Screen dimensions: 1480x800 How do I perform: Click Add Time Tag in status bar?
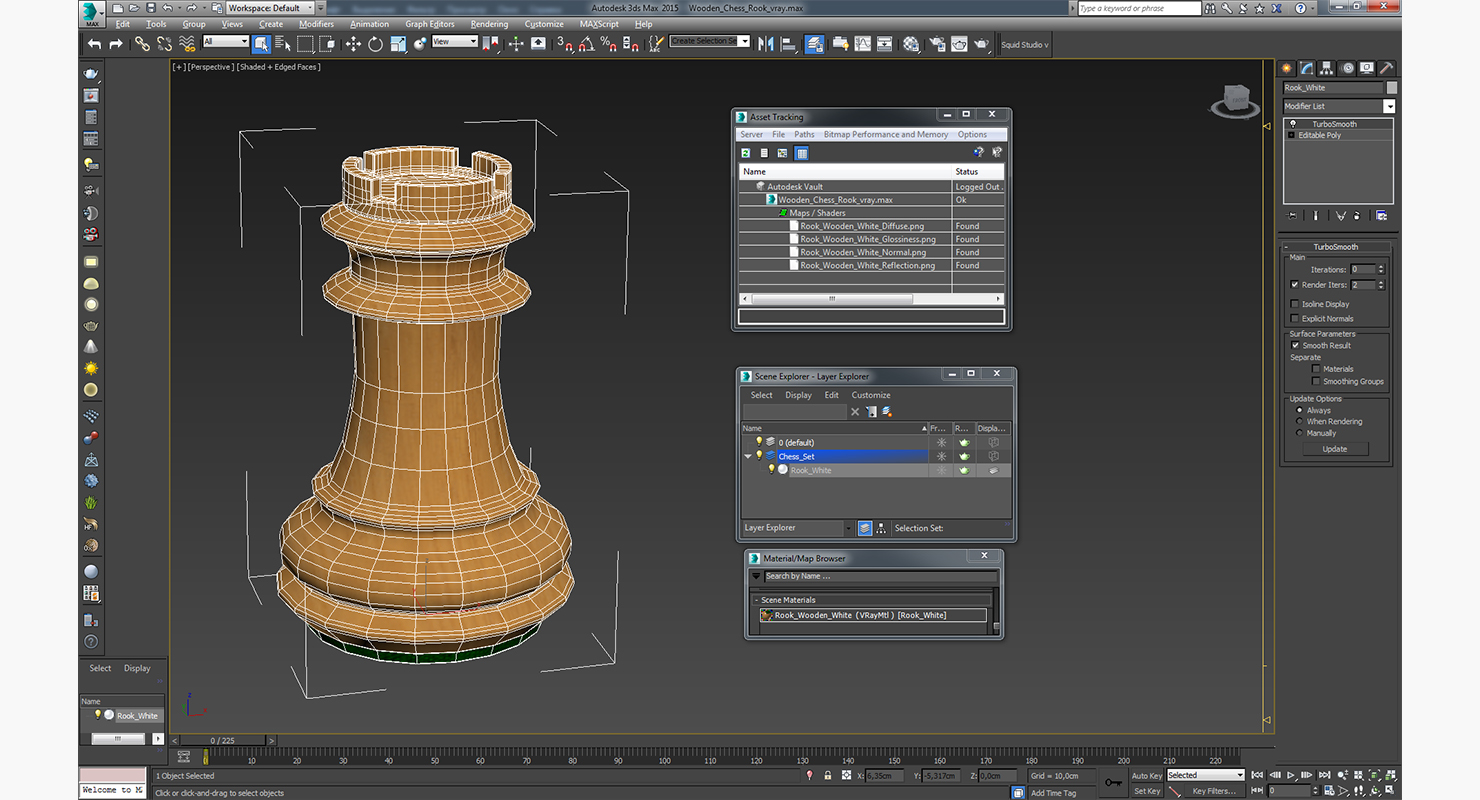pyautogui.click(x=1053, y=793)
